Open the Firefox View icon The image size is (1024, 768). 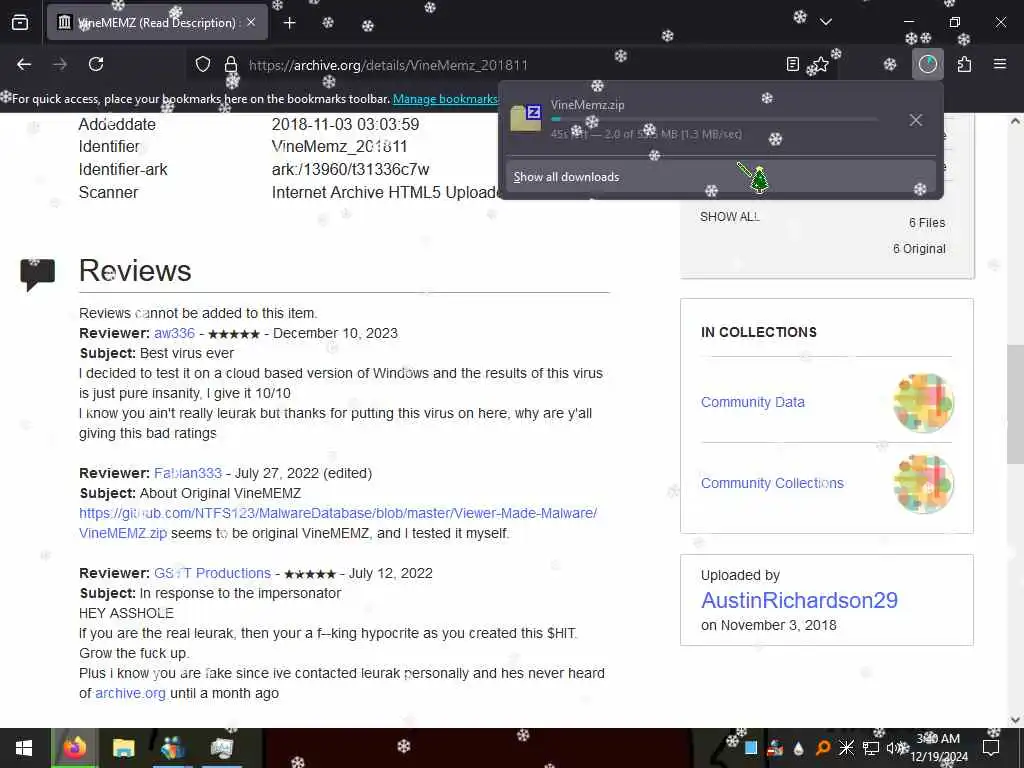[x=20, y=23]
